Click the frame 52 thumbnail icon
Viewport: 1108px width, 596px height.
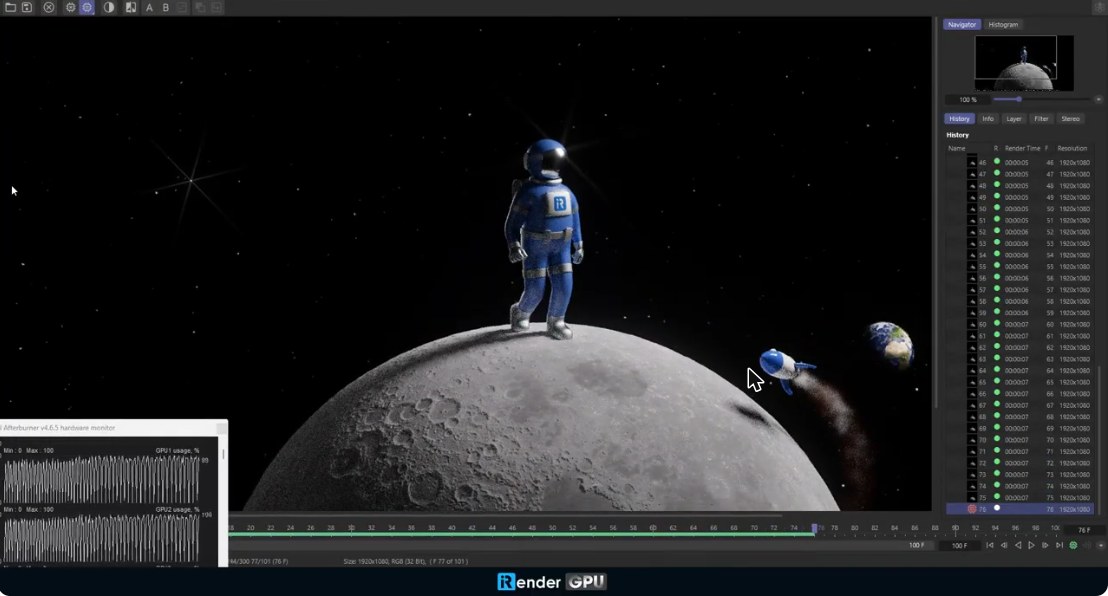[x=972, y=232]
